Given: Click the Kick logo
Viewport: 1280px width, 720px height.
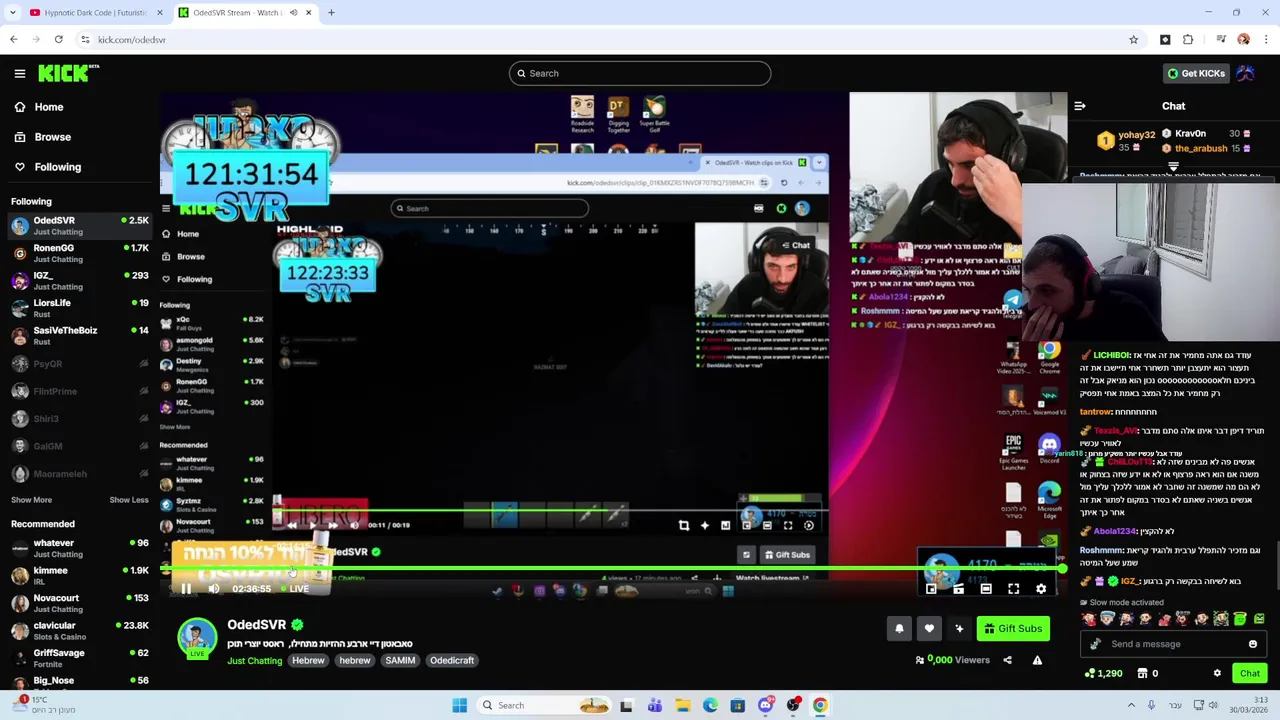Looking at the screenshot, I should [68, 73].
